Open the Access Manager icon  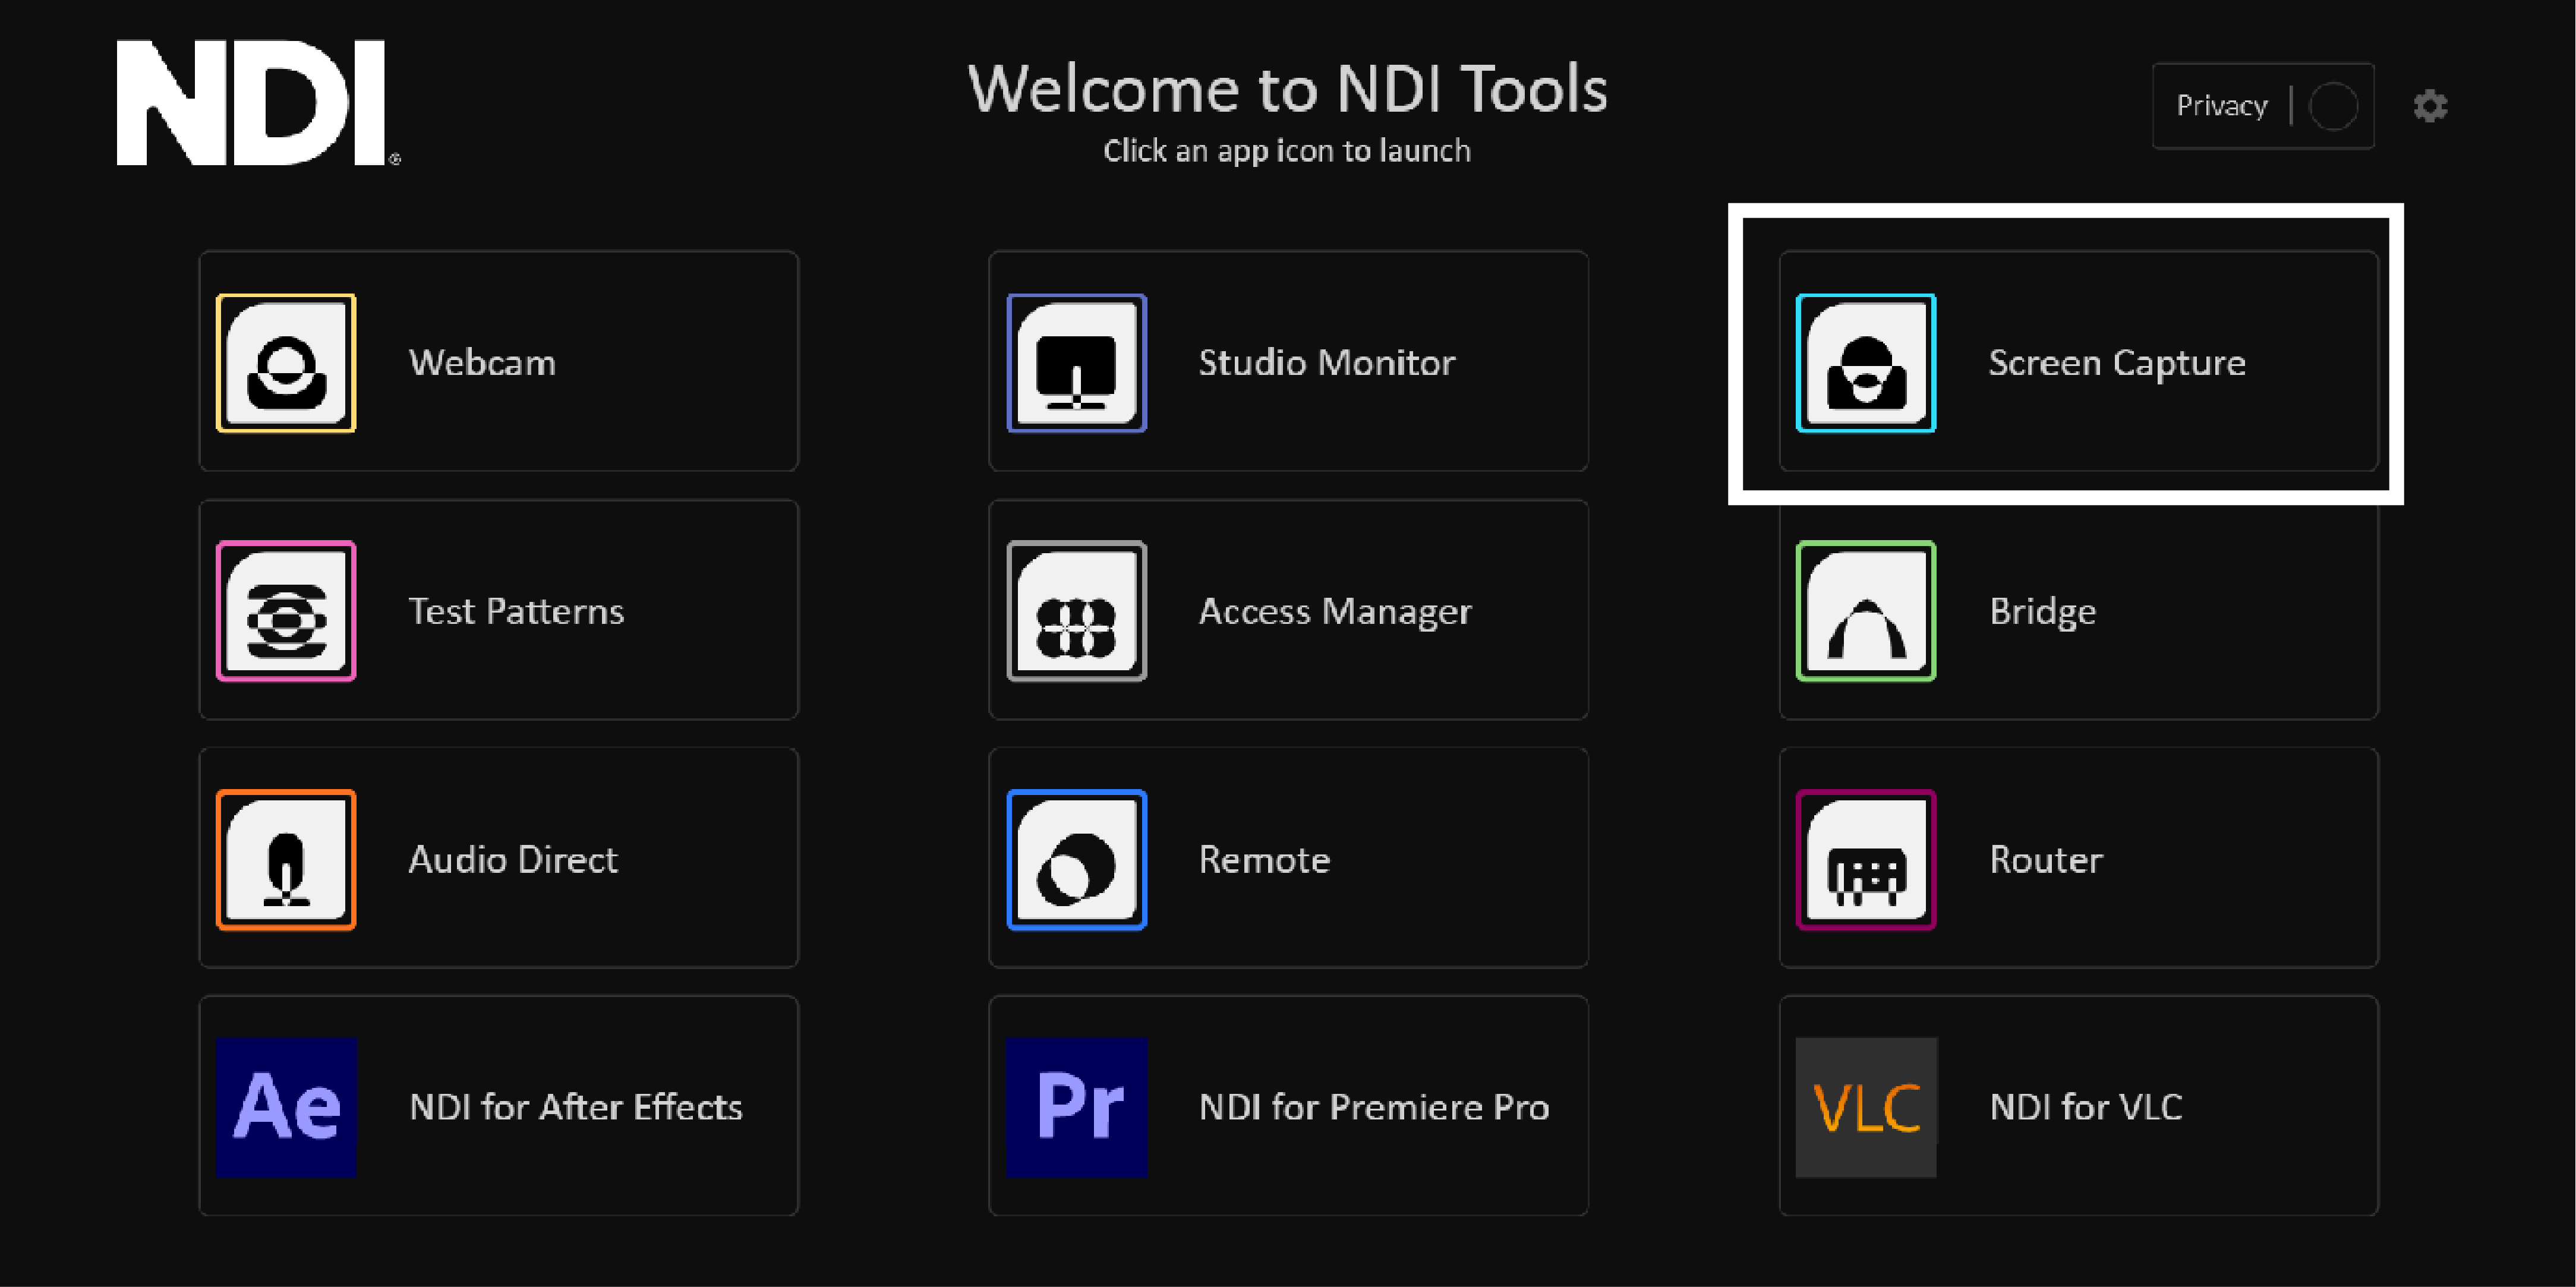[x=1075, y=611]
